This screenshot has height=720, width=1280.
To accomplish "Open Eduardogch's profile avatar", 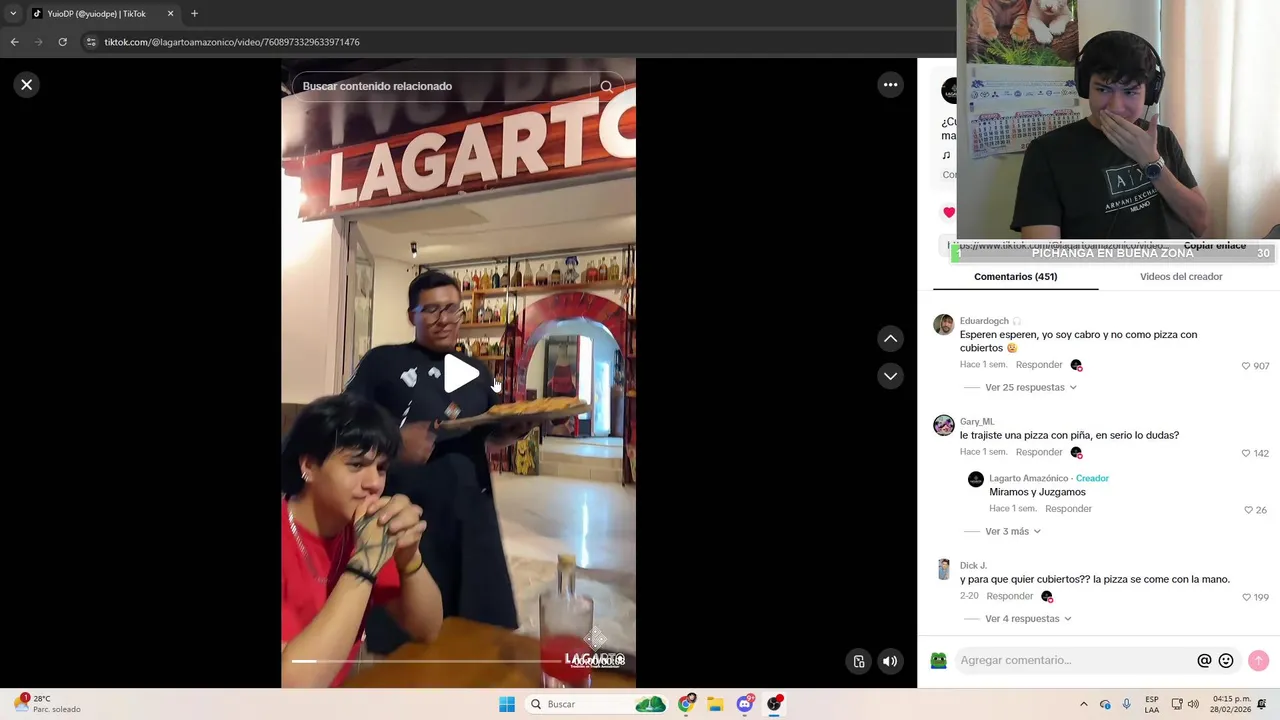I will 944,324.
